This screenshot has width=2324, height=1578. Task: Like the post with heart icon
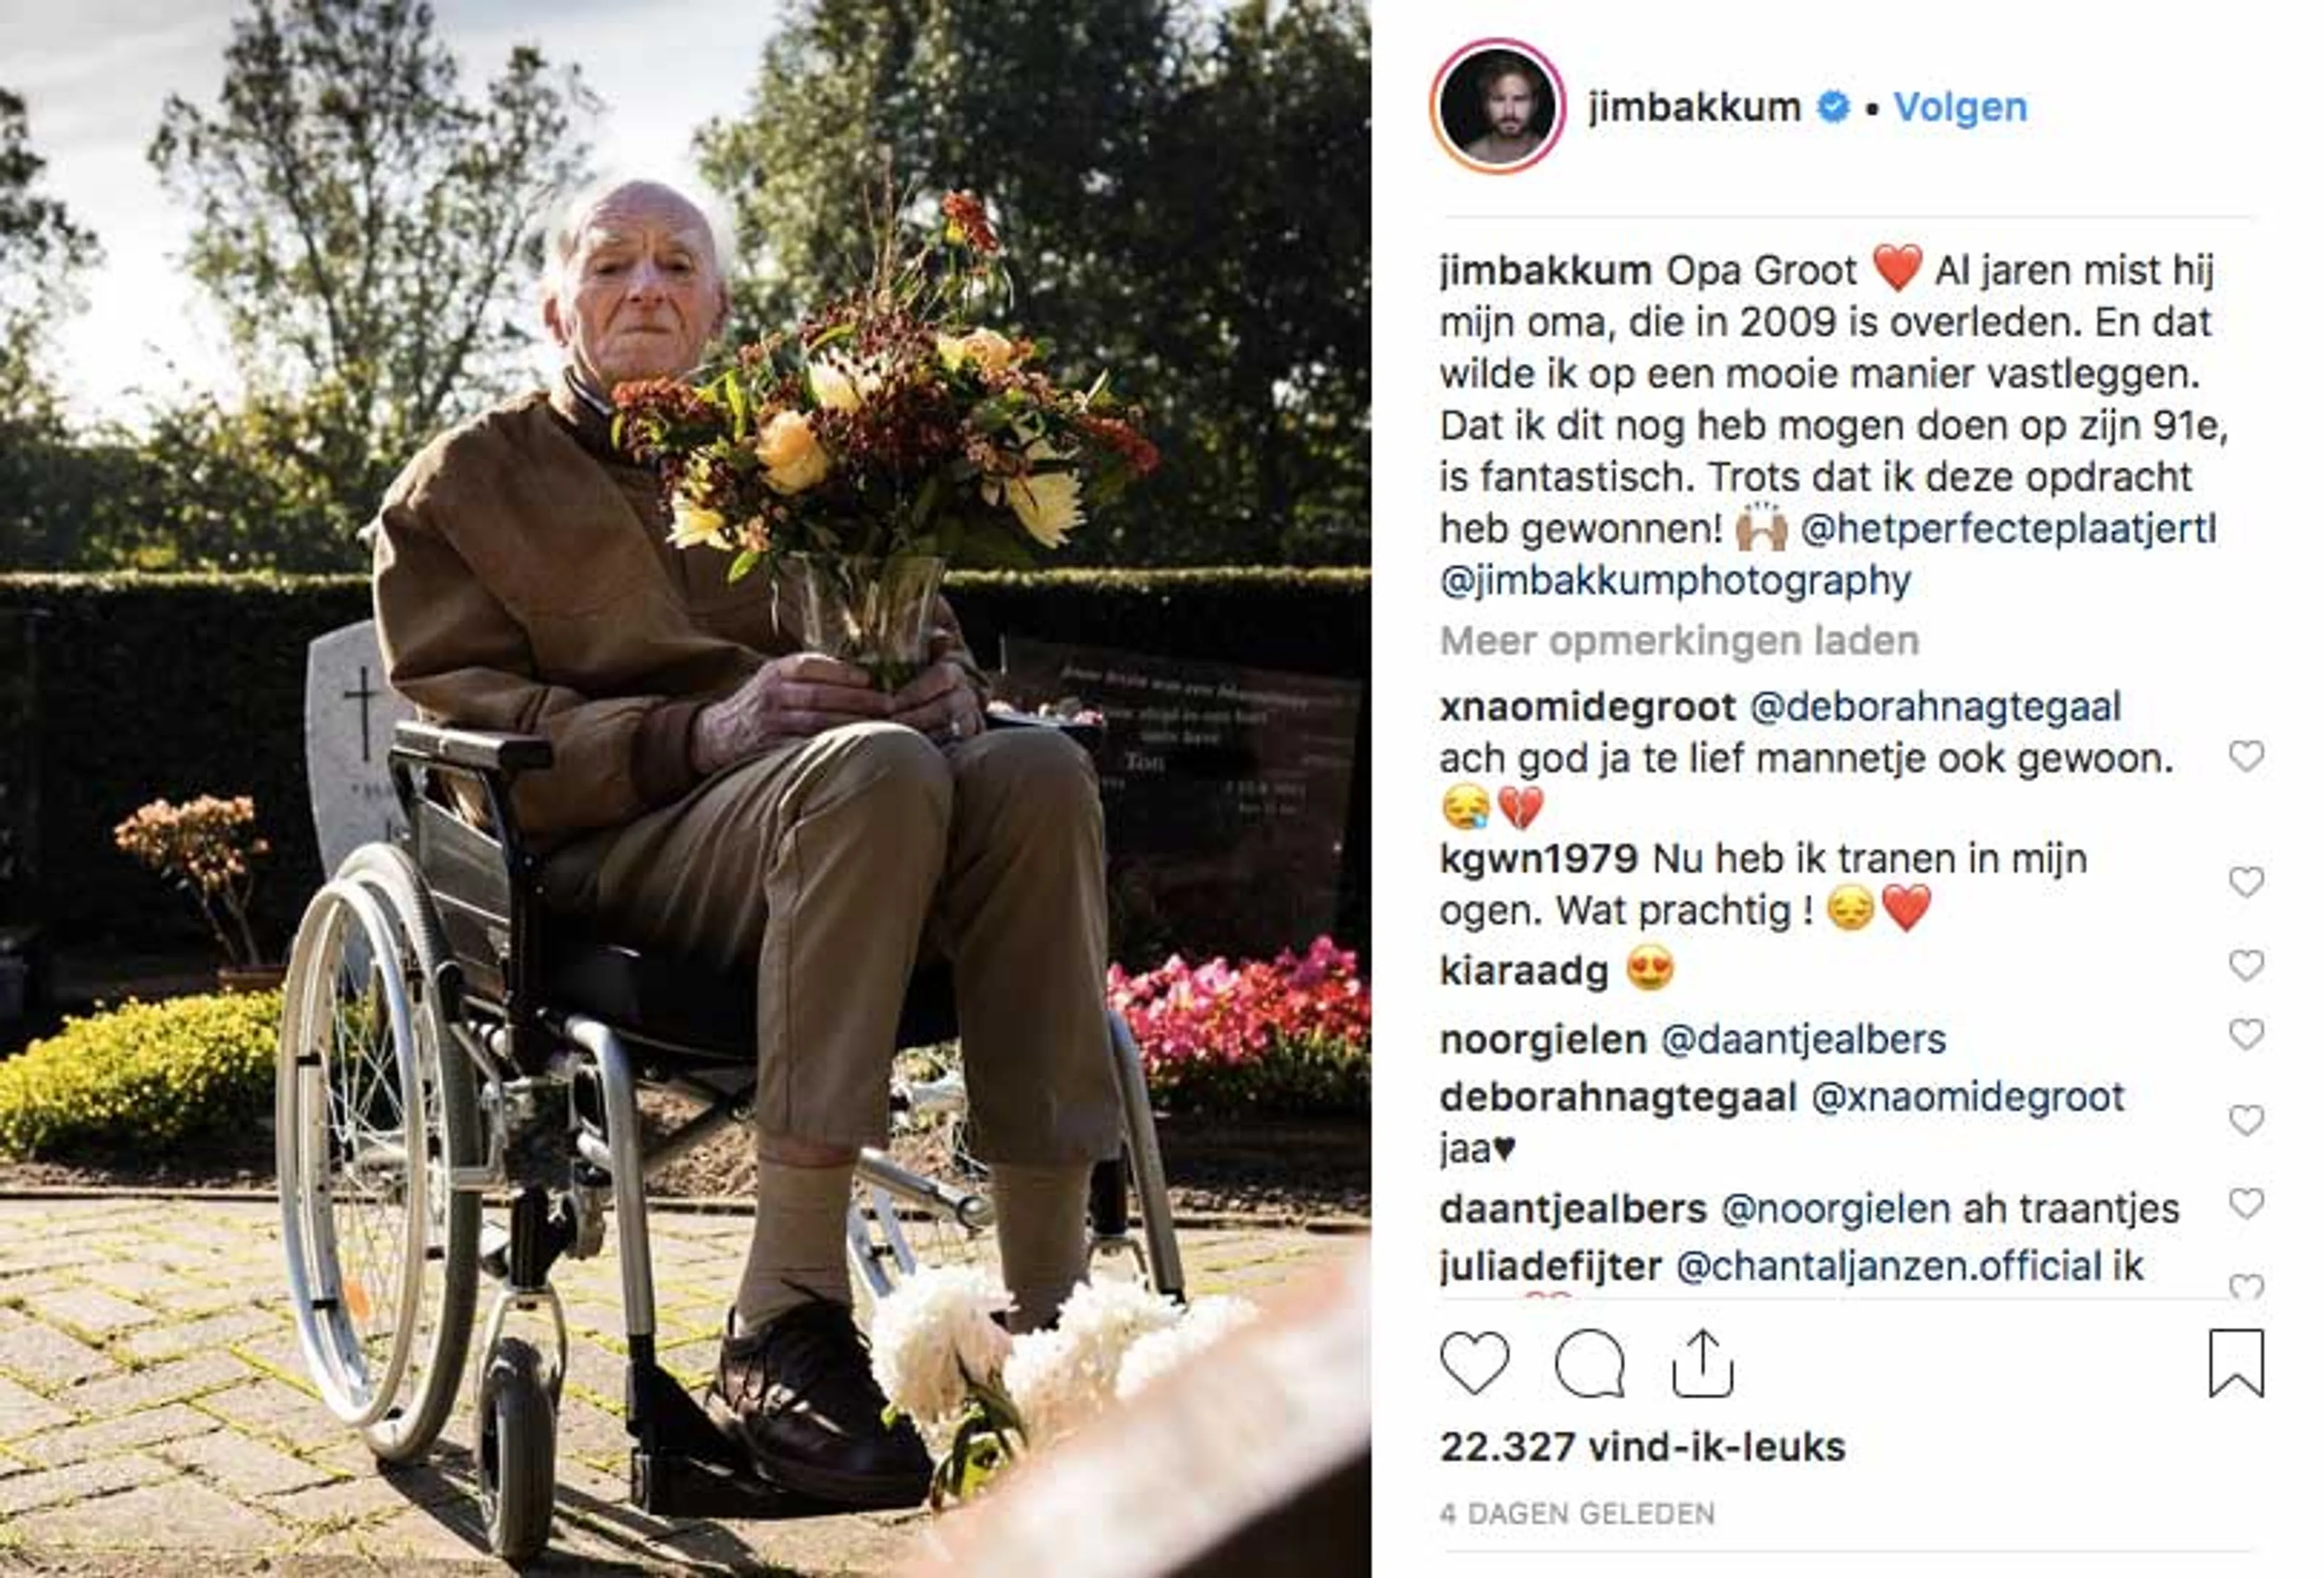(1474, 1363)
